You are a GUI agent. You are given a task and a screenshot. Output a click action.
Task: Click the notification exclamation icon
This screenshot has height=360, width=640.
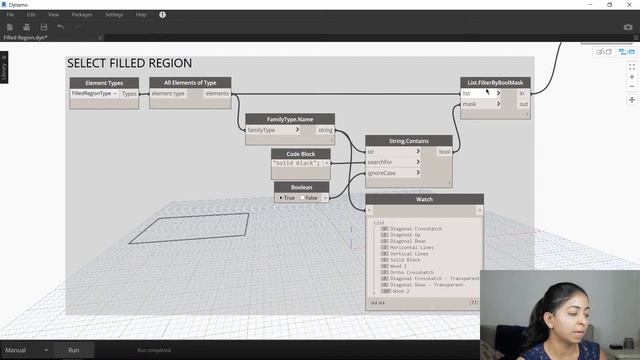(162, 15)
